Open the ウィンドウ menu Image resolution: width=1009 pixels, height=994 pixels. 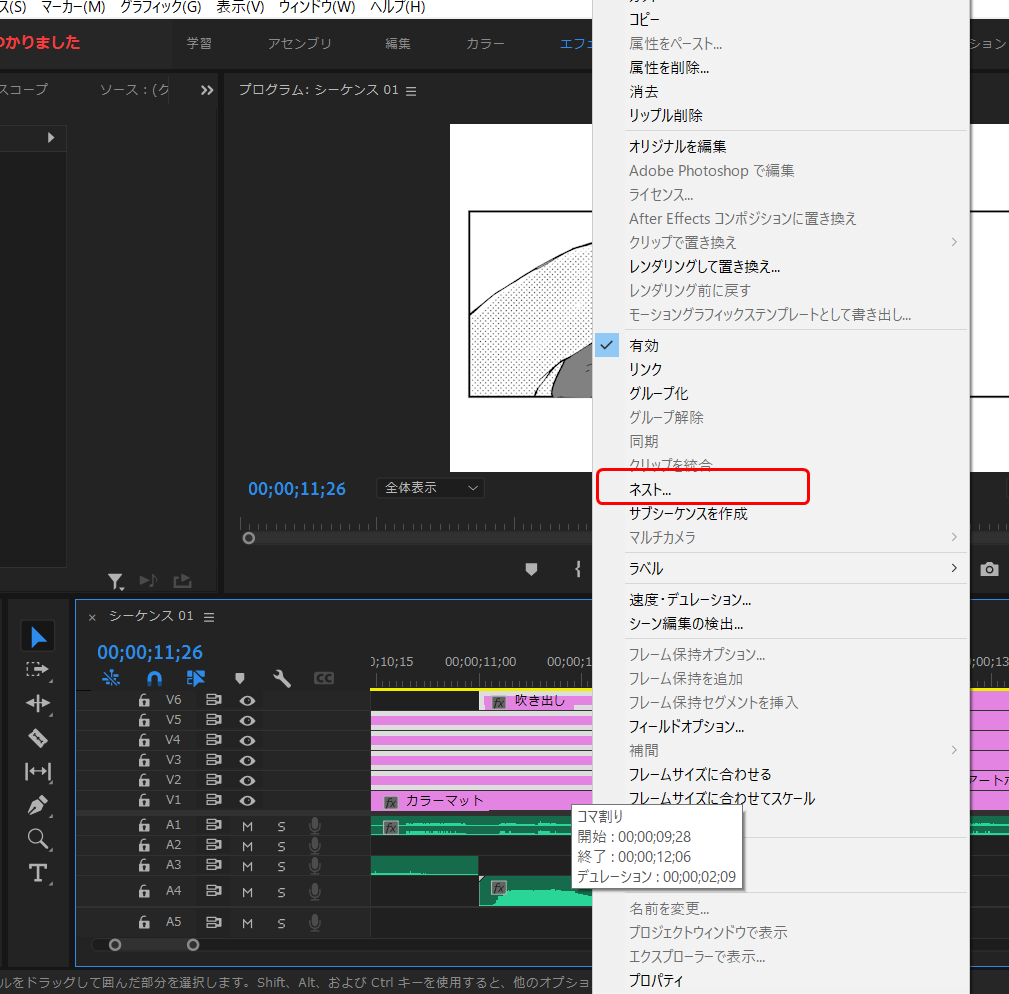click(x=315, y=6)
